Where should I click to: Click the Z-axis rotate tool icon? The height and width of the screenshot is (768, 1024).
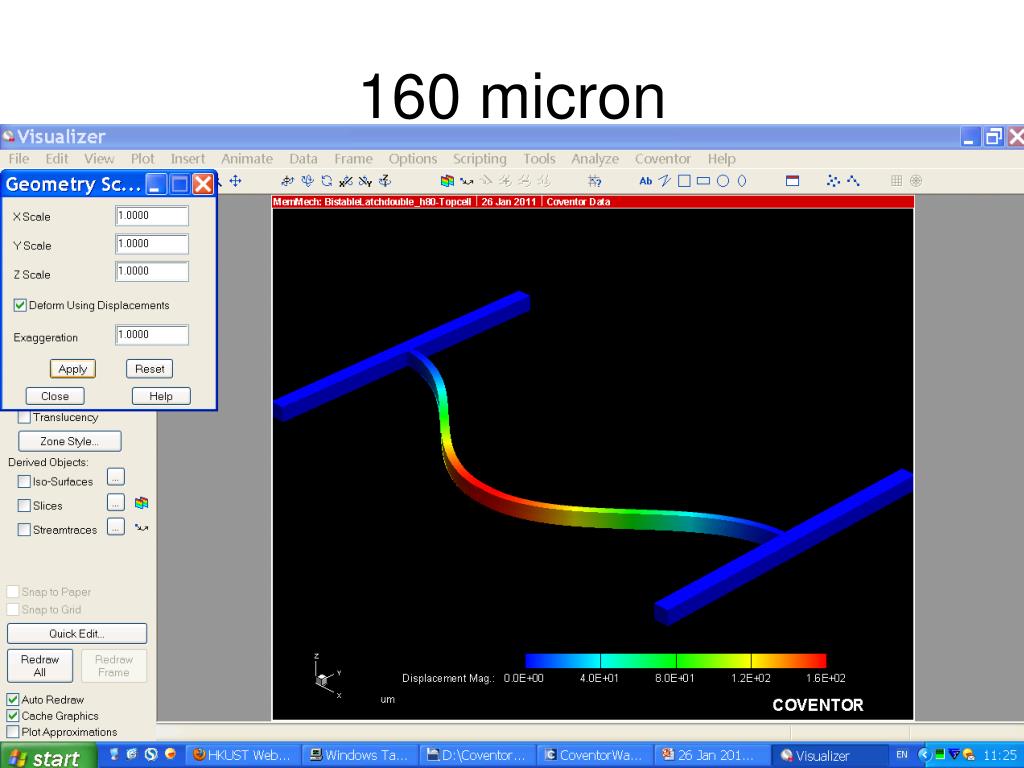pyautogui.click(x=385, y=181)
